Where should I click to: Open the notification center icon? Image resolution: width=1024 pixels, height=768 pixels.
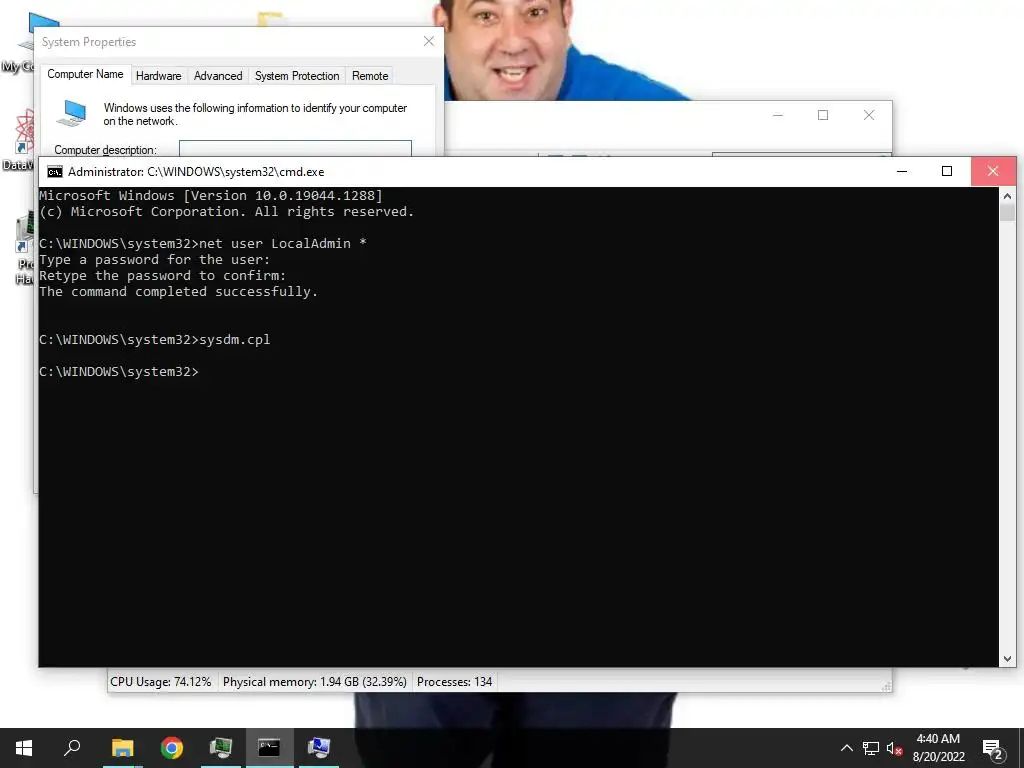pyautogui.click(x=993, y=748)
